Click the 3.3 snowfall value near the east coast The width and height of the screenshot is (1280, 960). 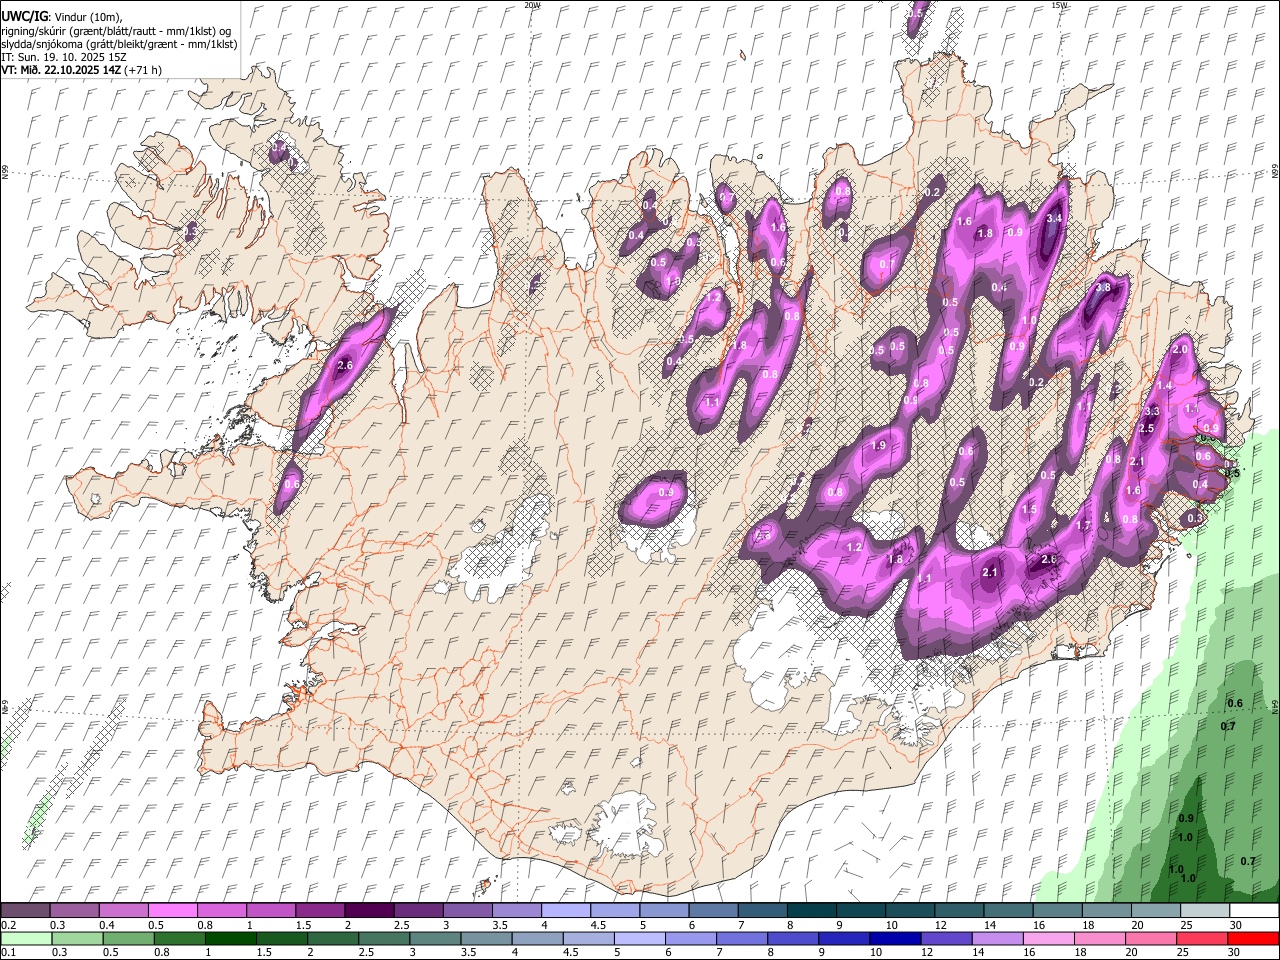(x=1151, y=411)
